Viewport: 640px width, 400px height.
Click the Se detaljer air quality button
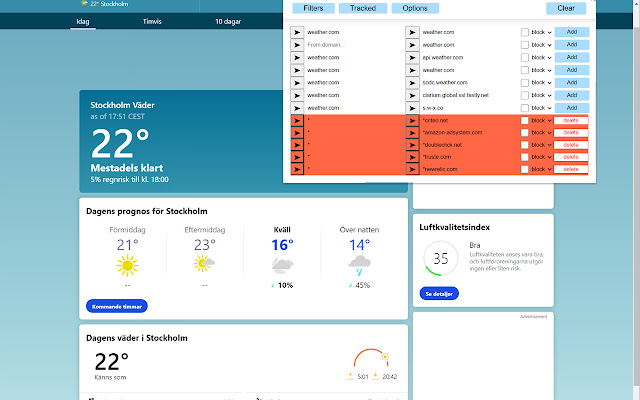(x=438, y=295)
